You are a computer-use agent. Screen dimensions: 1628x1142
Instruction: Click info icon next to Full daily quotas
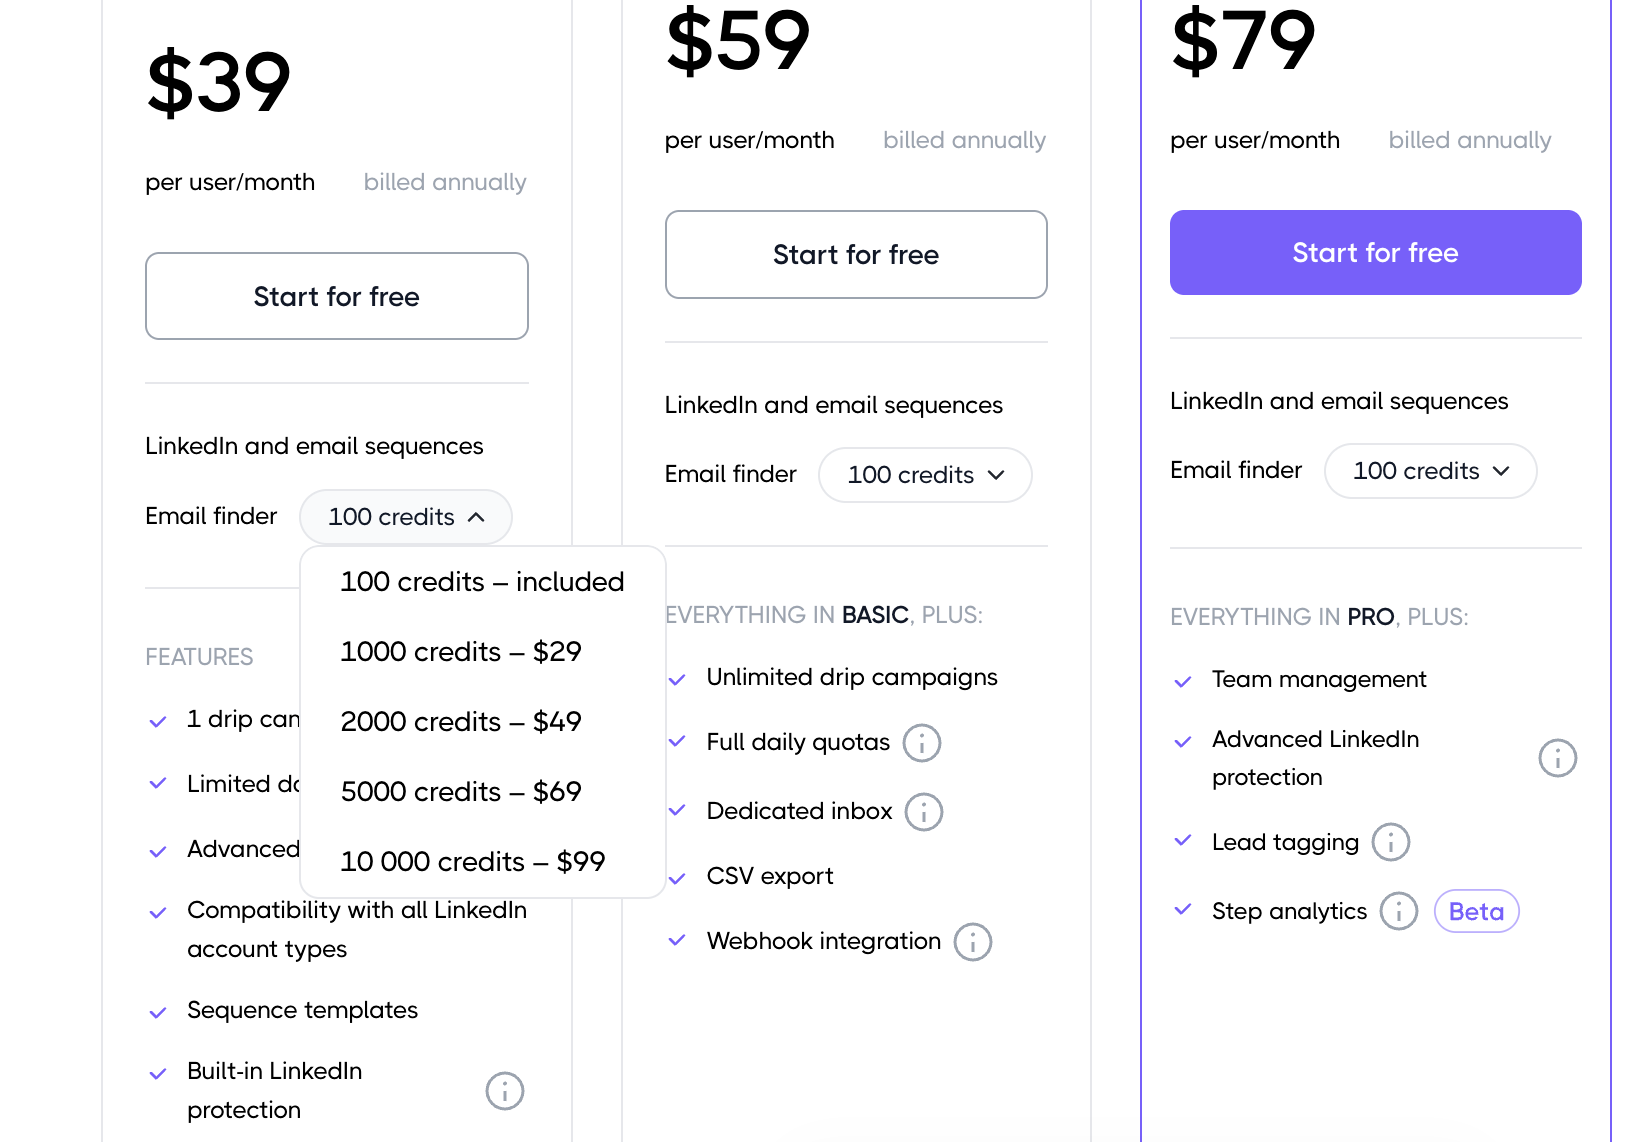(x=921, y=743)
